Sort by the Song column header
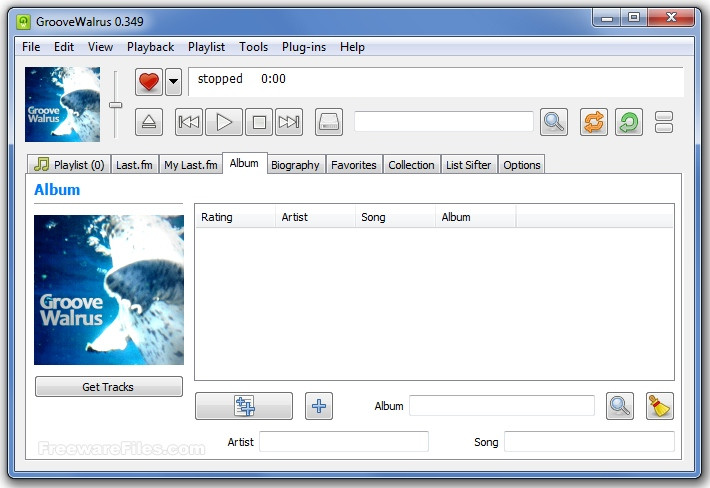 395,217
